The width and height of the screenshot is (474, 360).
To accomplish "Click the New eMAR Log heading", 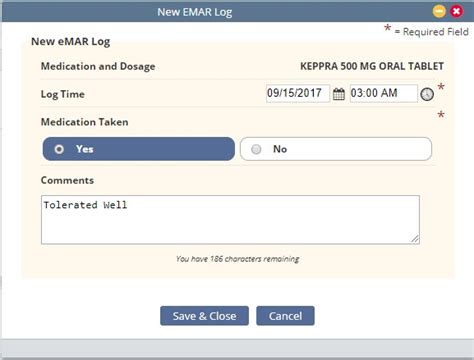I will 71,42.
